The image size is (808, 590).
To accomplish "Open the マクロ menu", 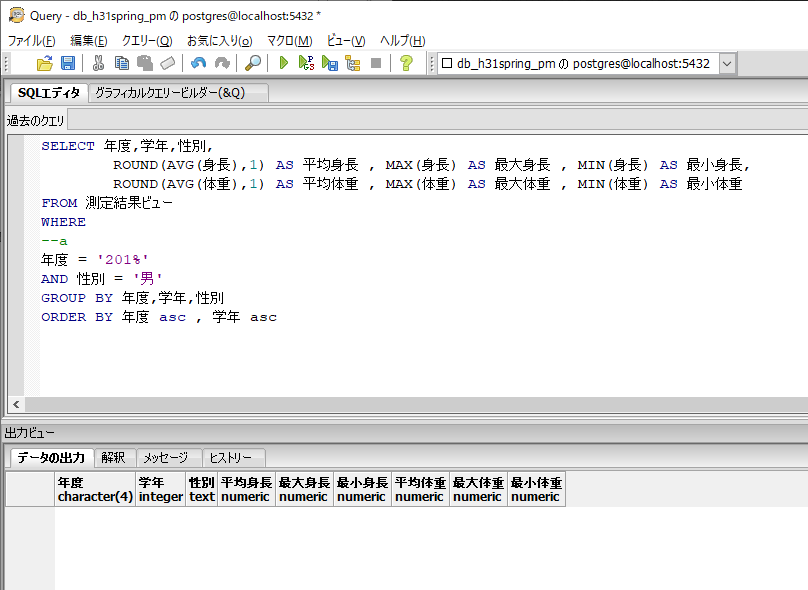I will click(x=289, y=40).
